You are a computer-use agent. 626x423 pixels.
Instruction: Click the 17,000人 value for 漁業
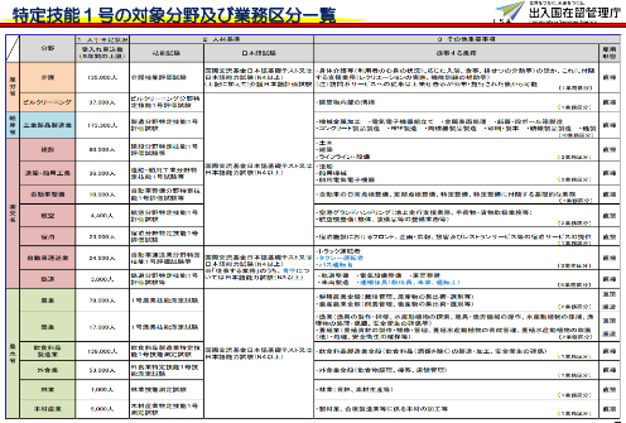pyautogui.click(x=102, y=327)
